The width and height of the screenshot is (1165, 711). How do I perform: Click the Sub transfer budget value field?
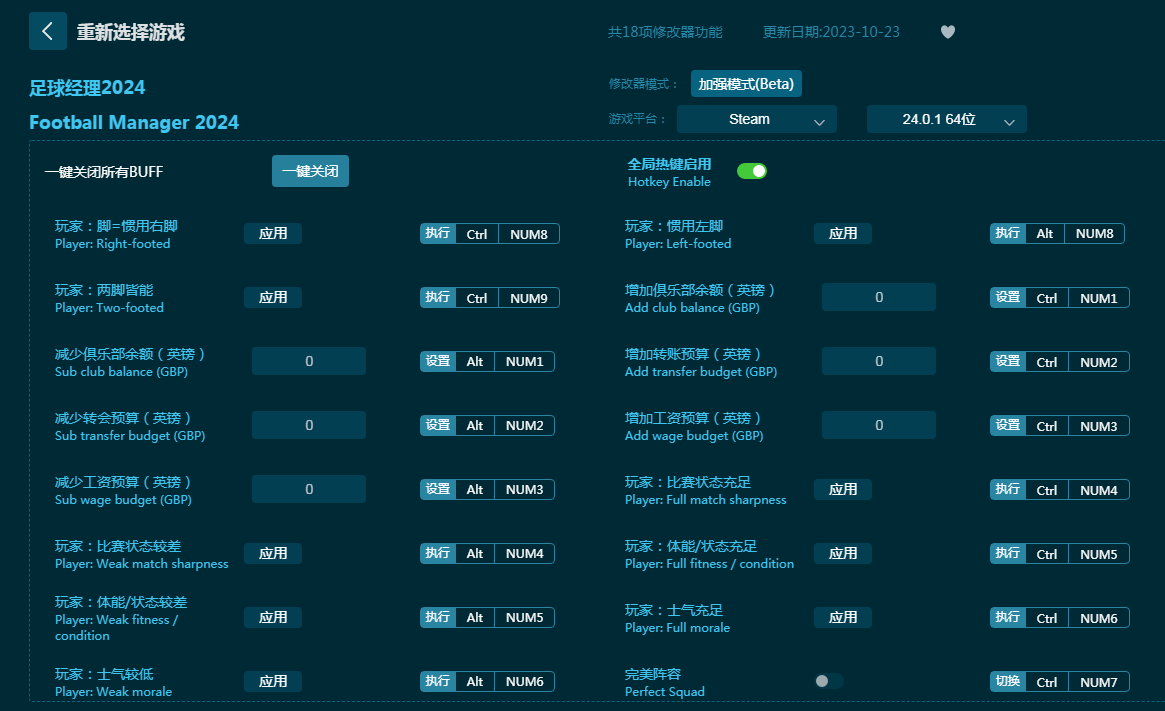coord(308,425)
